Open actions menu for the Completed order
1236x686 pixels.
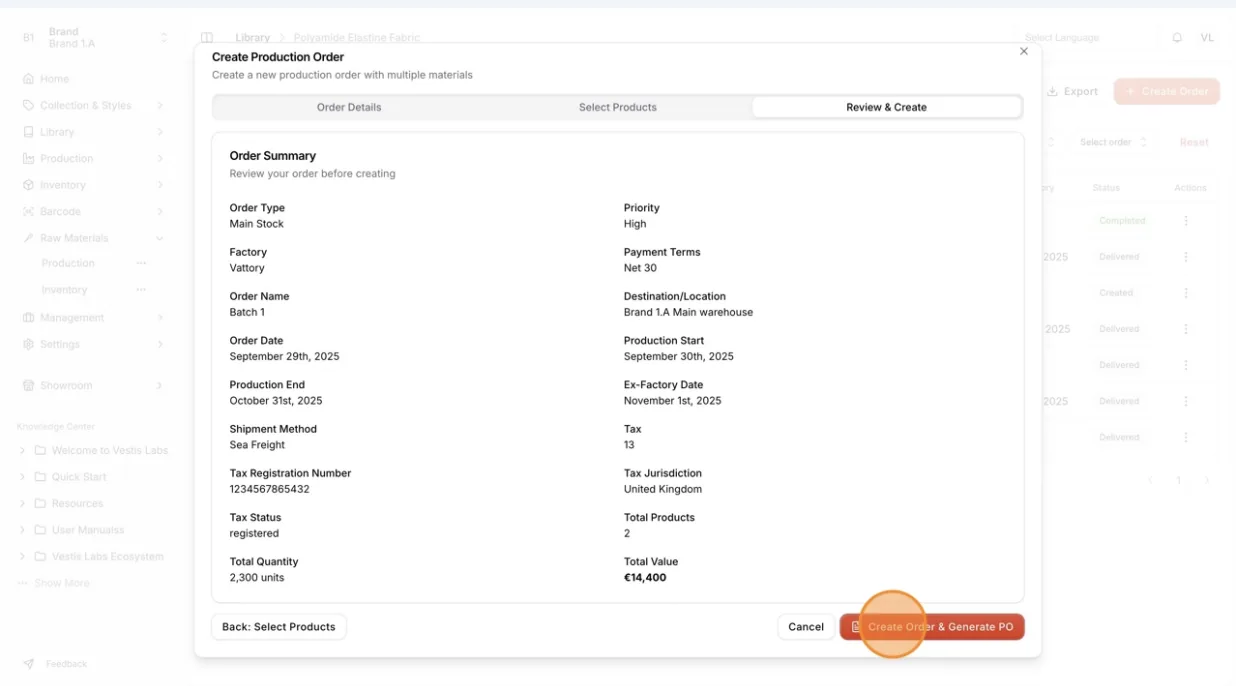[1186, 221]
